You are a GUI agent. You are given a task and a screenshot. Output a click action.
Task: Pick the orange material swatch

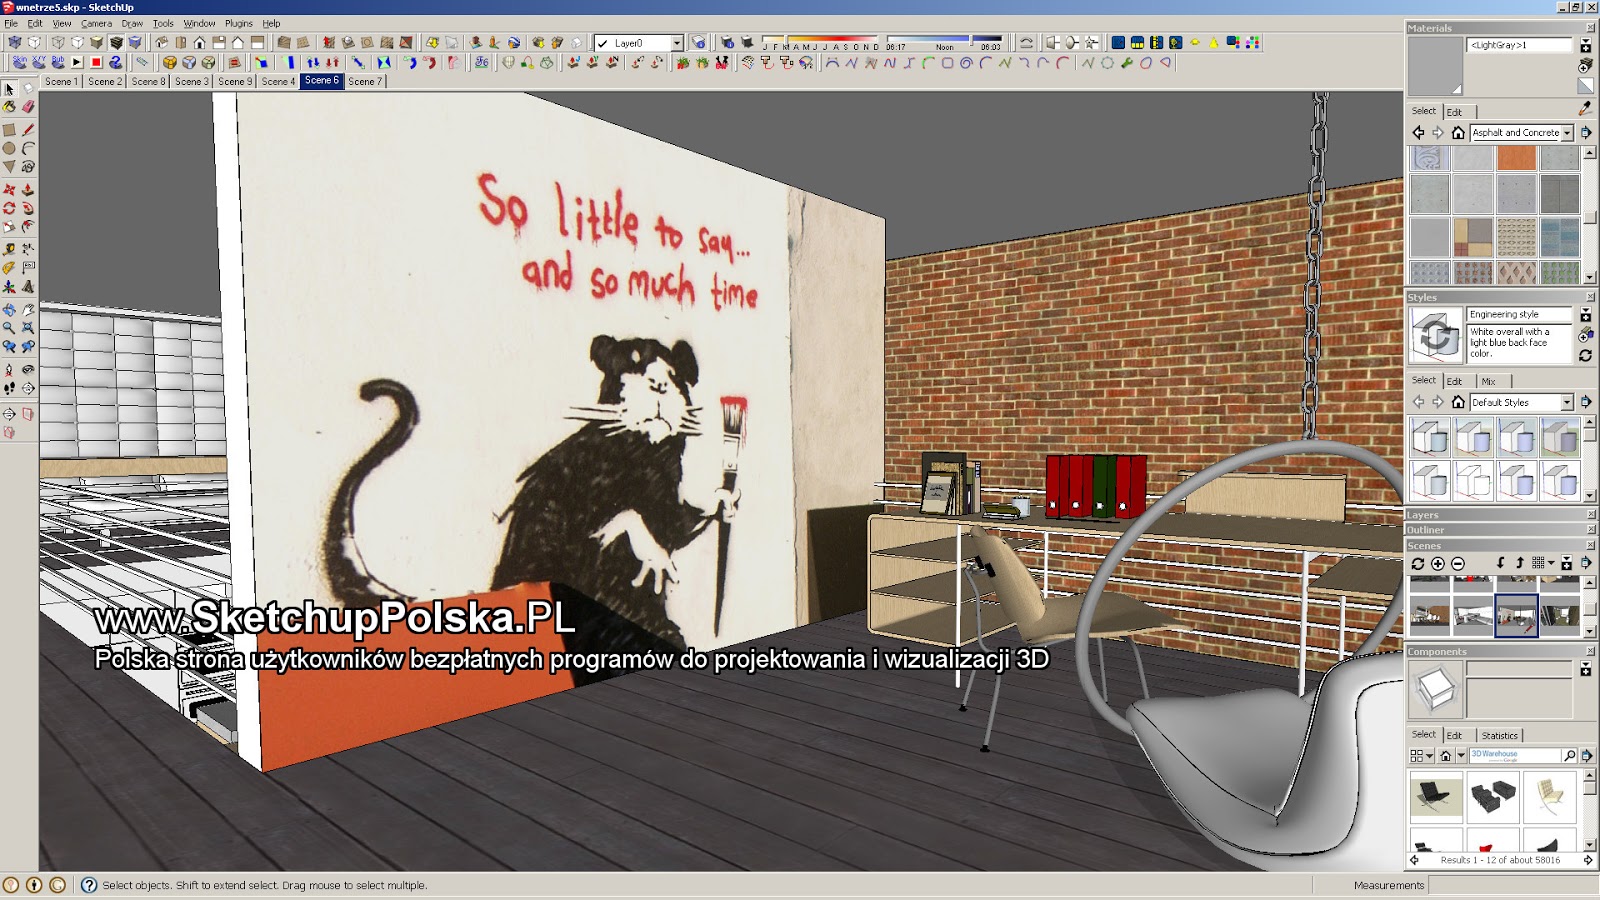(1516, 158)
